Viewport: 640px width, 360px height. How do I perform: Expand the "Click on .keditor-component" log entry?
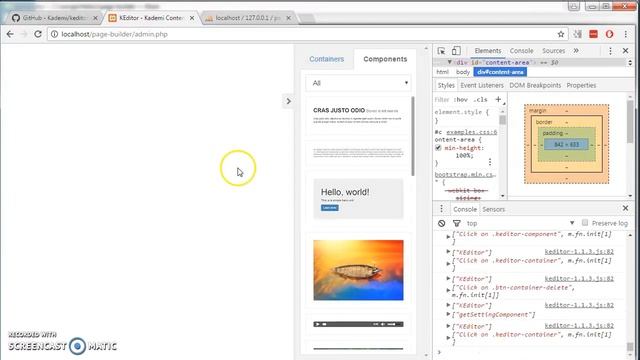click(x=448, y=237)
